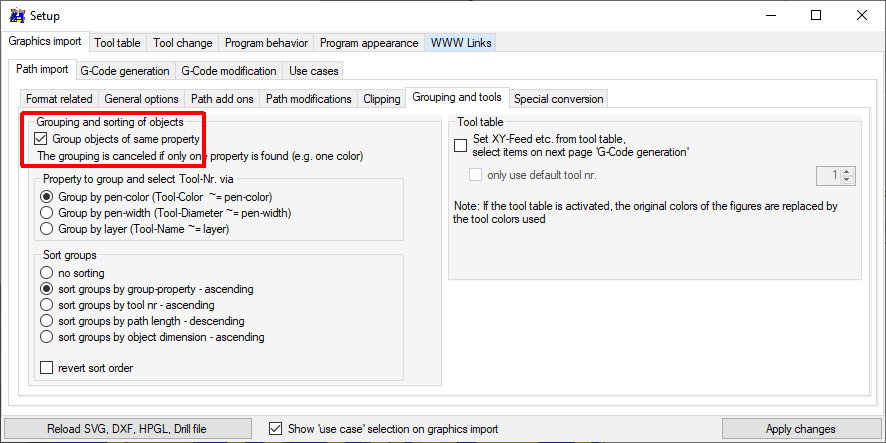Check the 'revert sort order' box

47,368
